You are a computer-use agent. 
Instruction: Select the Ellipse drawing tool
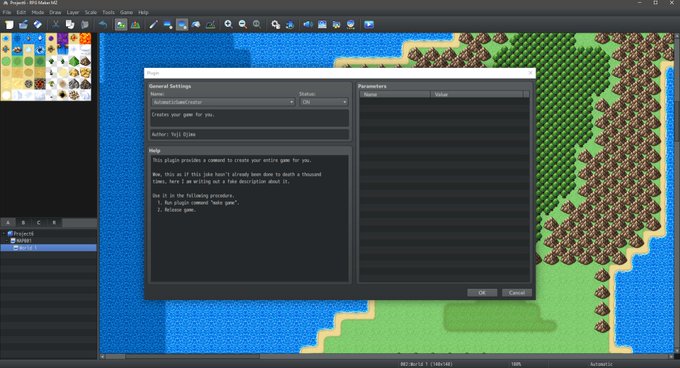(x=182, y=24)
